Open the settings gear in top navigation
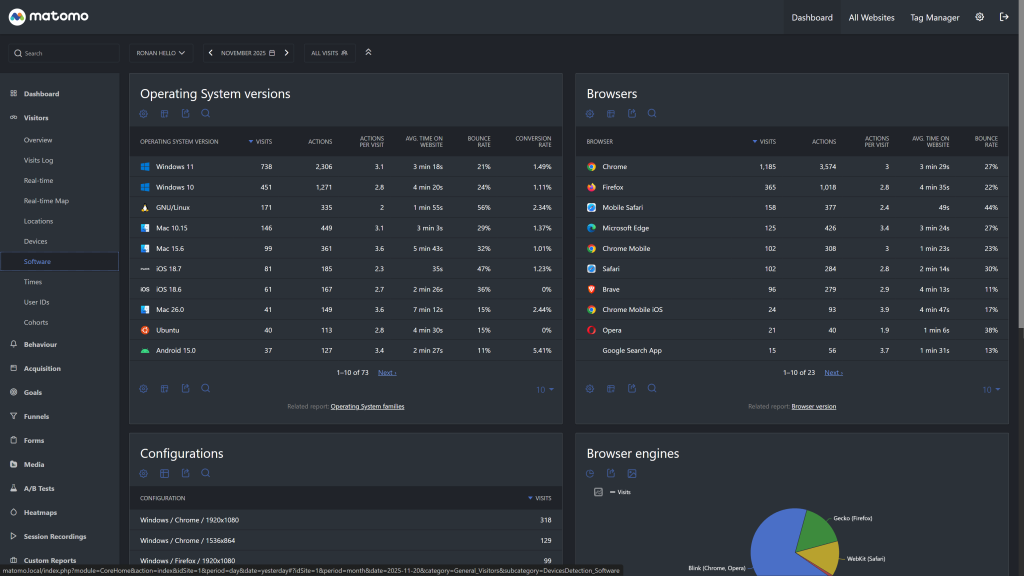Image resolution: width=1024 pixels, height=576 pixels. coord(979,17)
